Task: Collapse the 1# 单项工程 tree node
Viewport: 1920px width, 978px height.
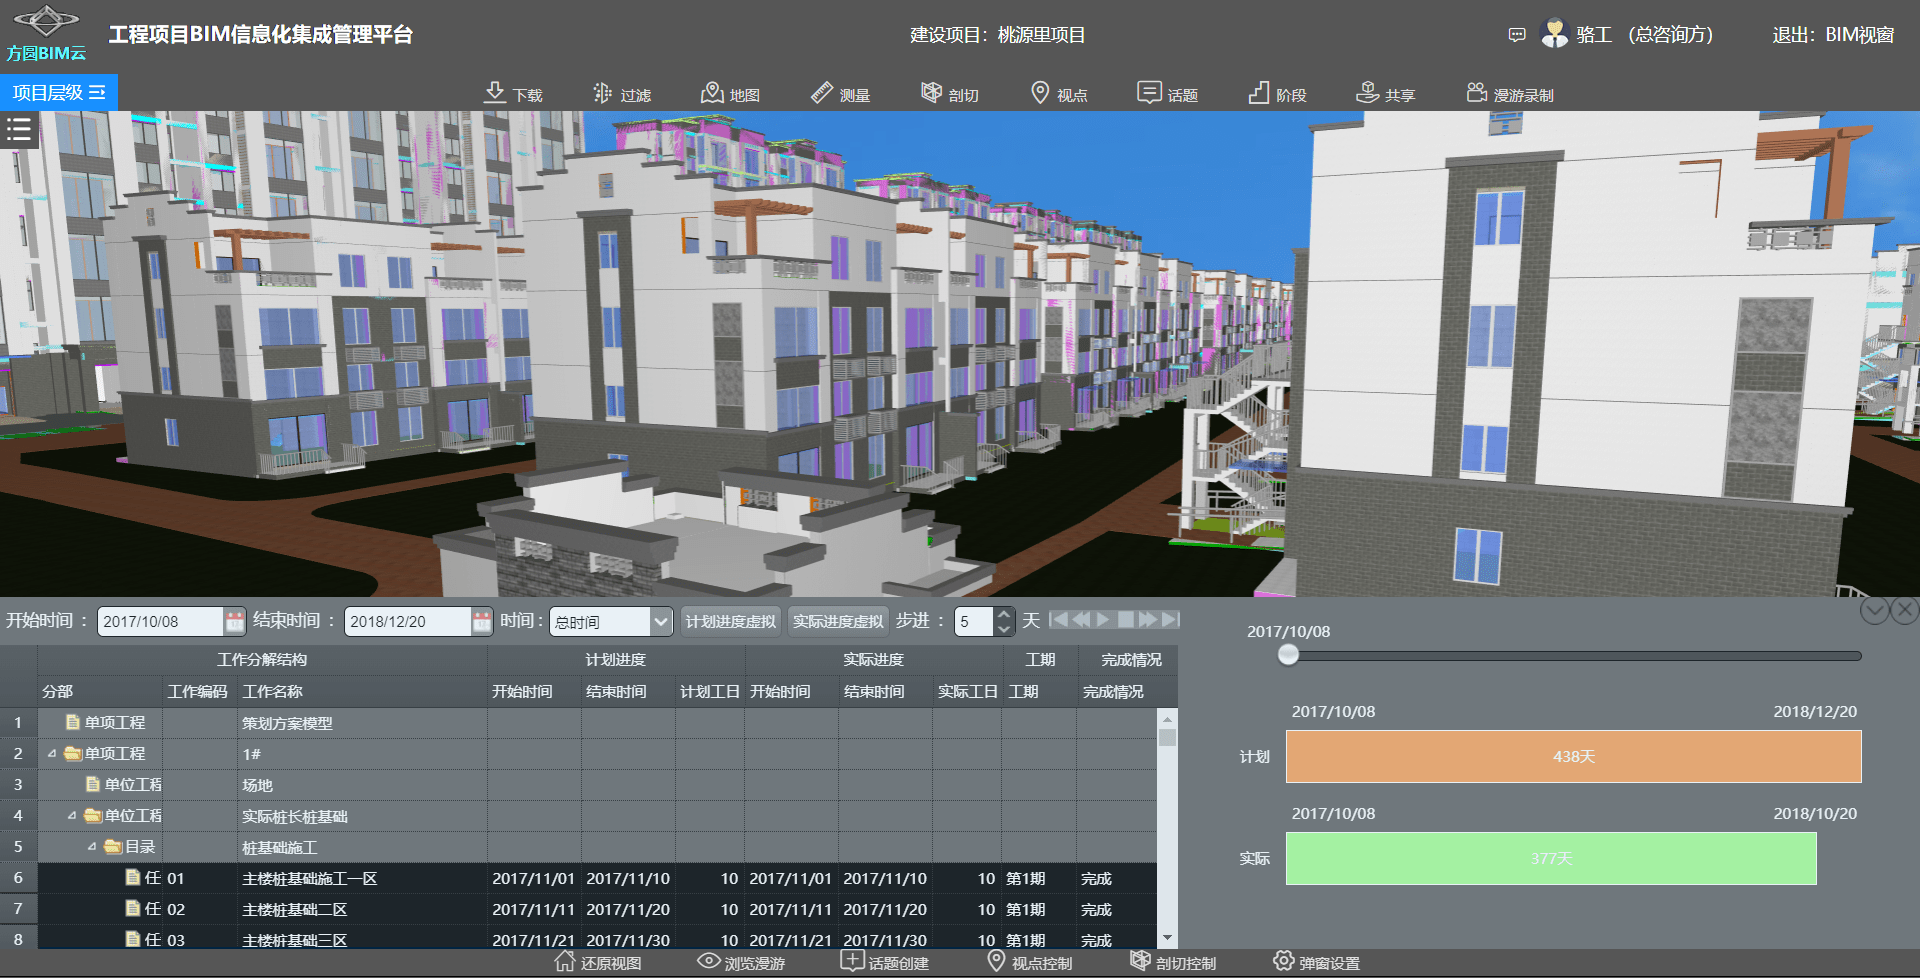Action: (x=52, y=754)
